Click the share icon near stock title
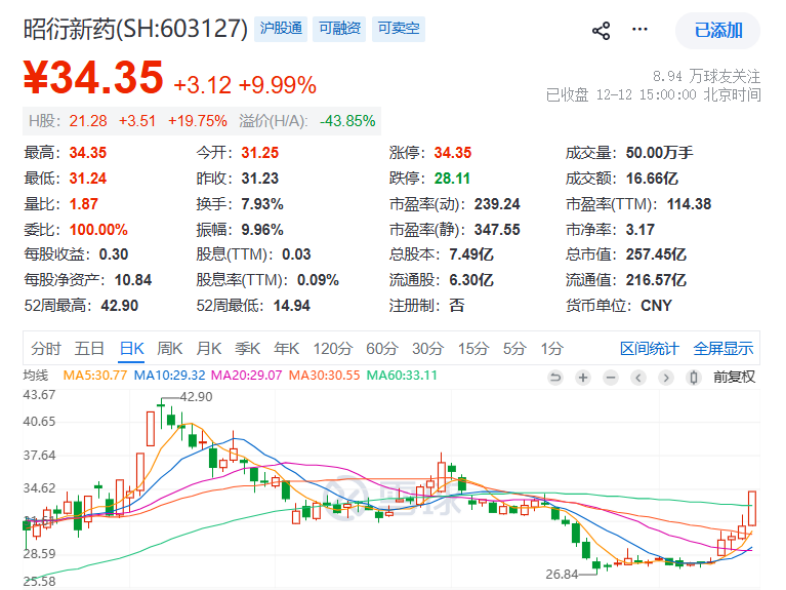 click(601, 30)
